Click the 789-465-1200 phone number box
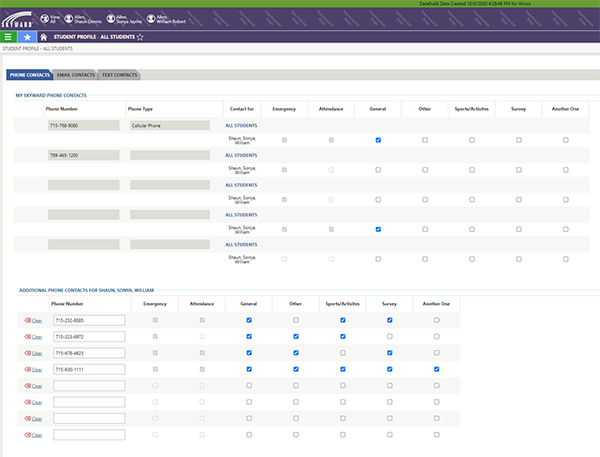This screenshot has height=457, width=600. [83, 155]
